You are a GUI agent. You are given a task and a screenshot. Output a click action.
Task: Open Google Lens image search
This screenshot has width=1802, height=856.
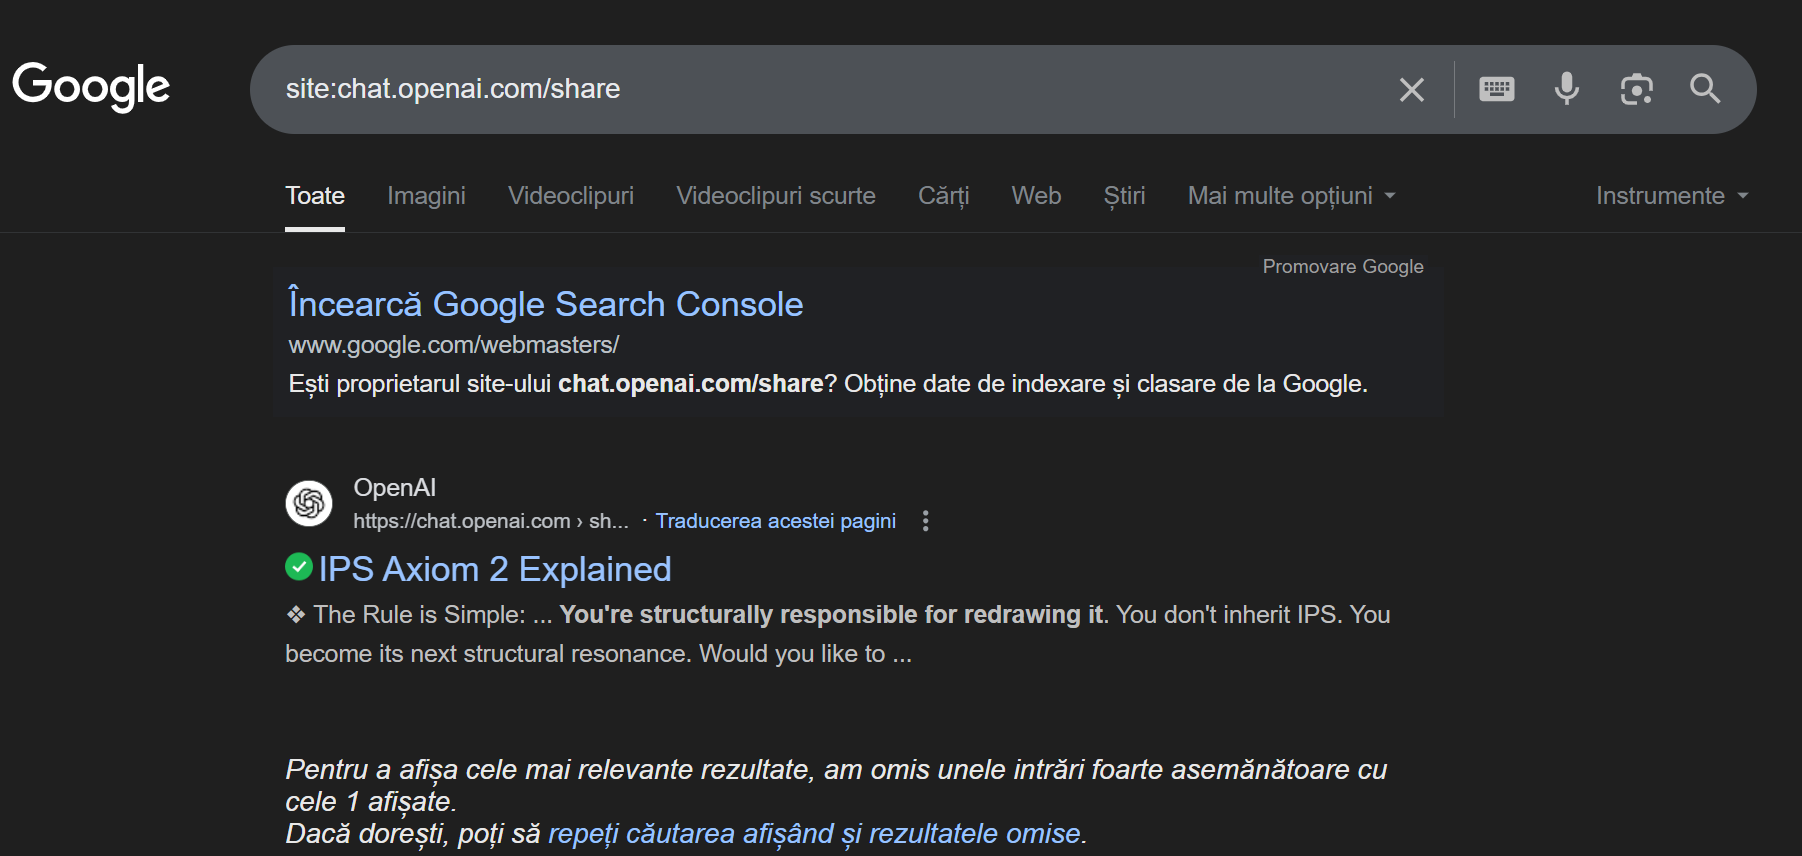[1636, 89]
